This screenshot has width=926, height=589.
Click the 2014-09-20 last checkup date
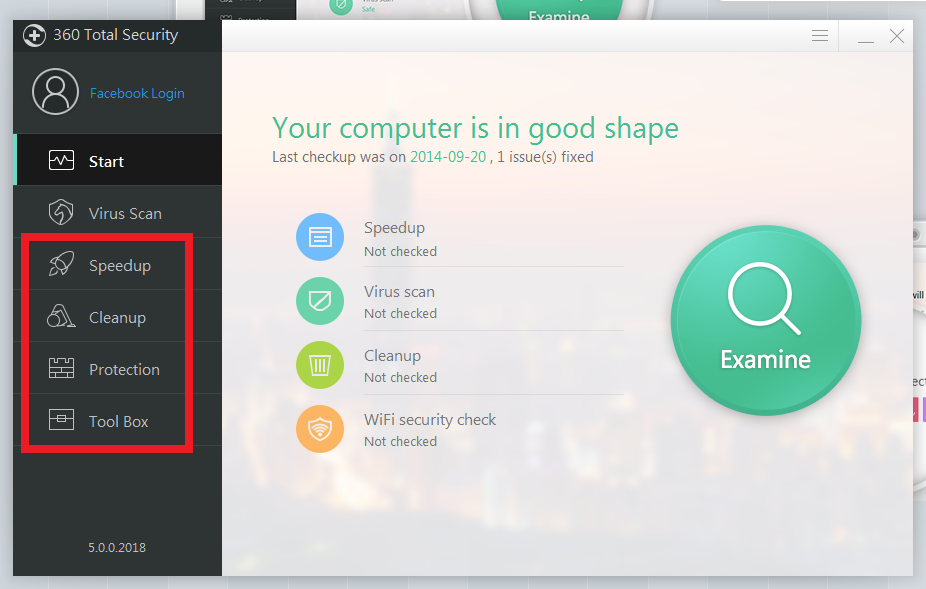pyautogui.click(x=448, y=157)
